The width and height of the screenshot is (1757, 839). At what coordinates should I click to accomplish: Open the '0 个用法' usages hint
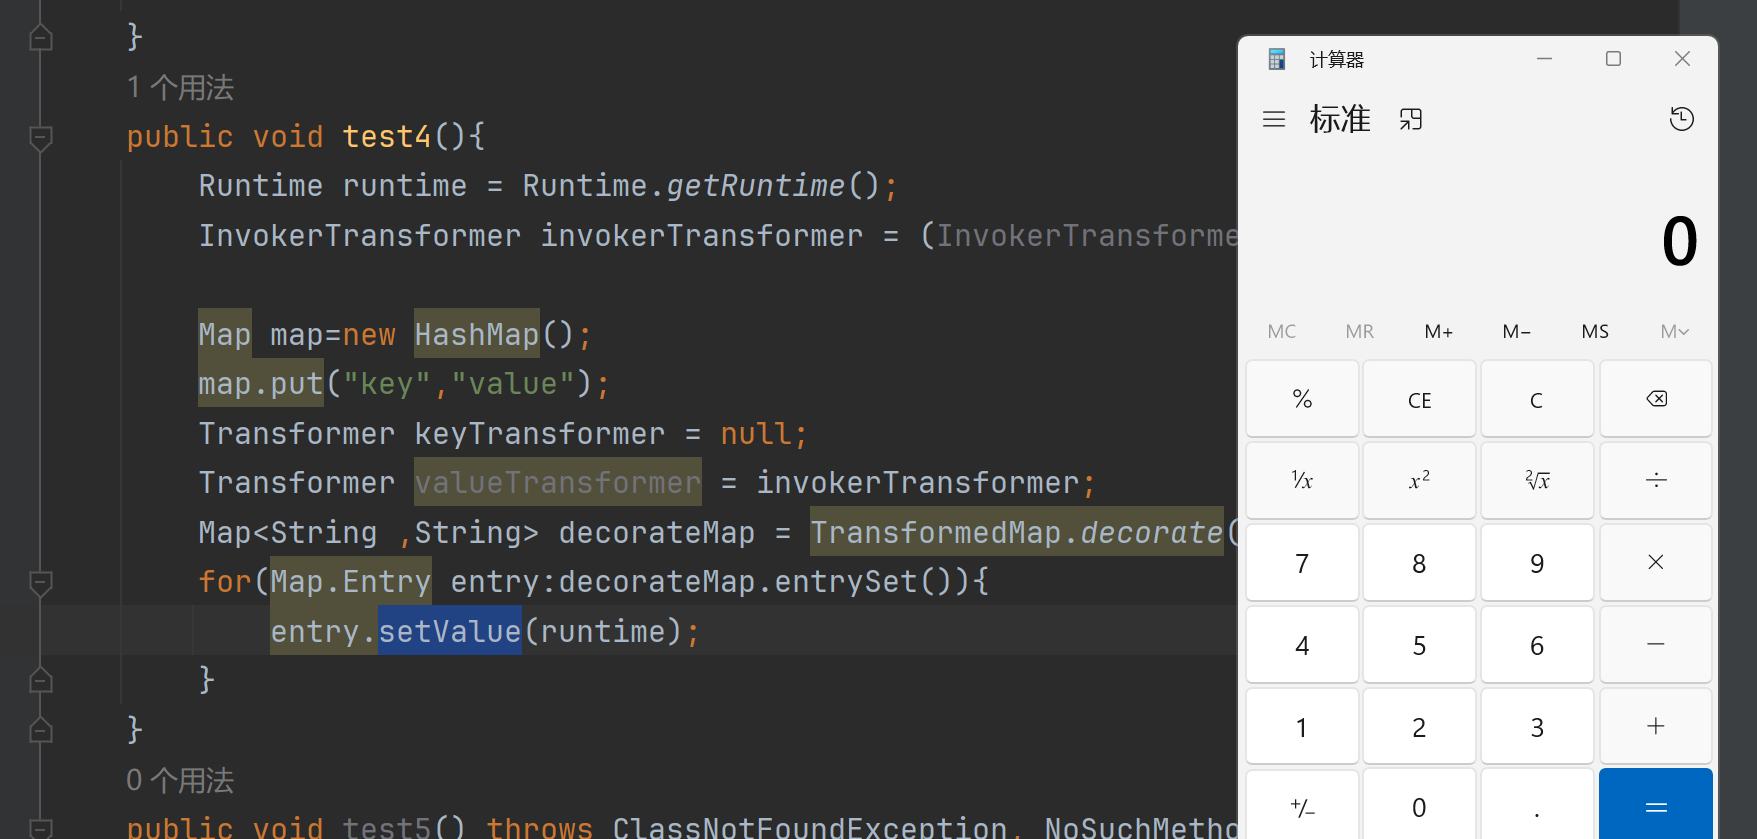point(180,780)
